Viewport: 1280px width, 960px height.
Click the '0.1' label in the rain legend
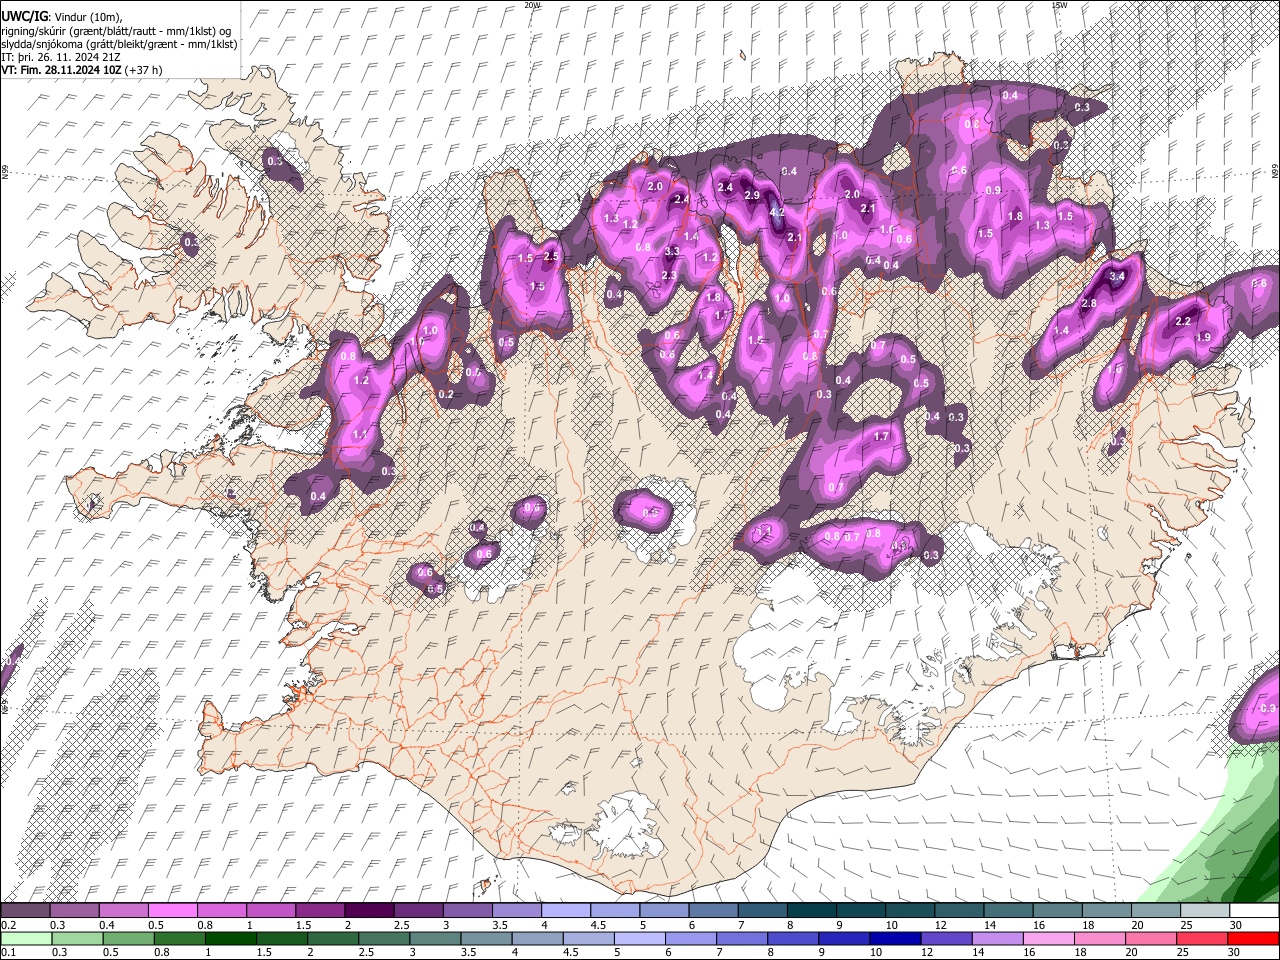(x=8, y=953)
